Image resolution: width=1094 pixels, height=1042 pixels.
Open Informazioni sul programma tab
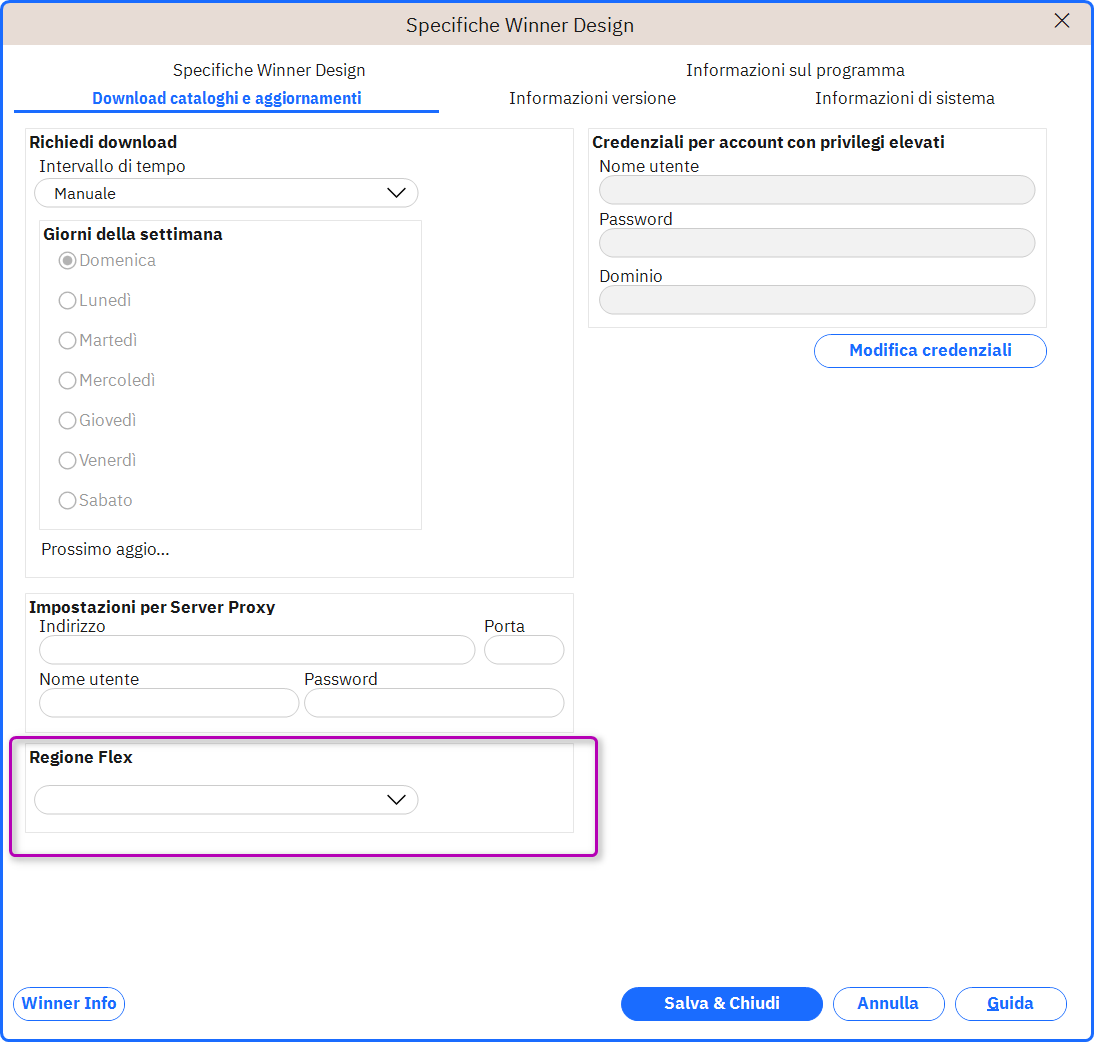(795, 70)
